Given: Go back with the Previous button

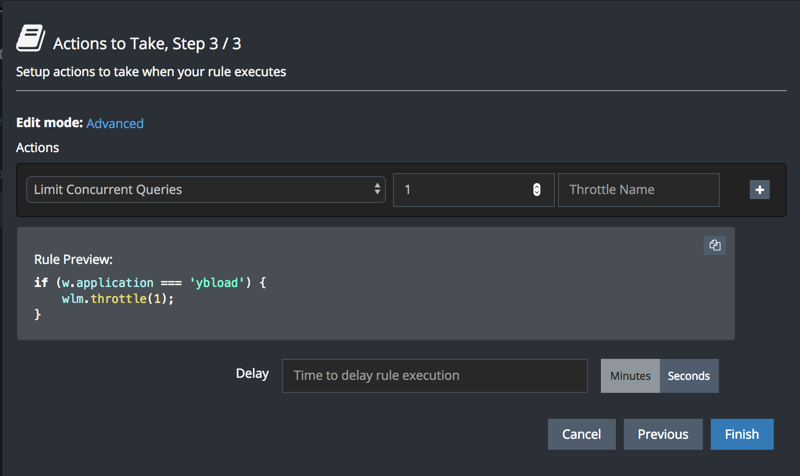Looking at the screenshot, I should (x=663, y=434).
